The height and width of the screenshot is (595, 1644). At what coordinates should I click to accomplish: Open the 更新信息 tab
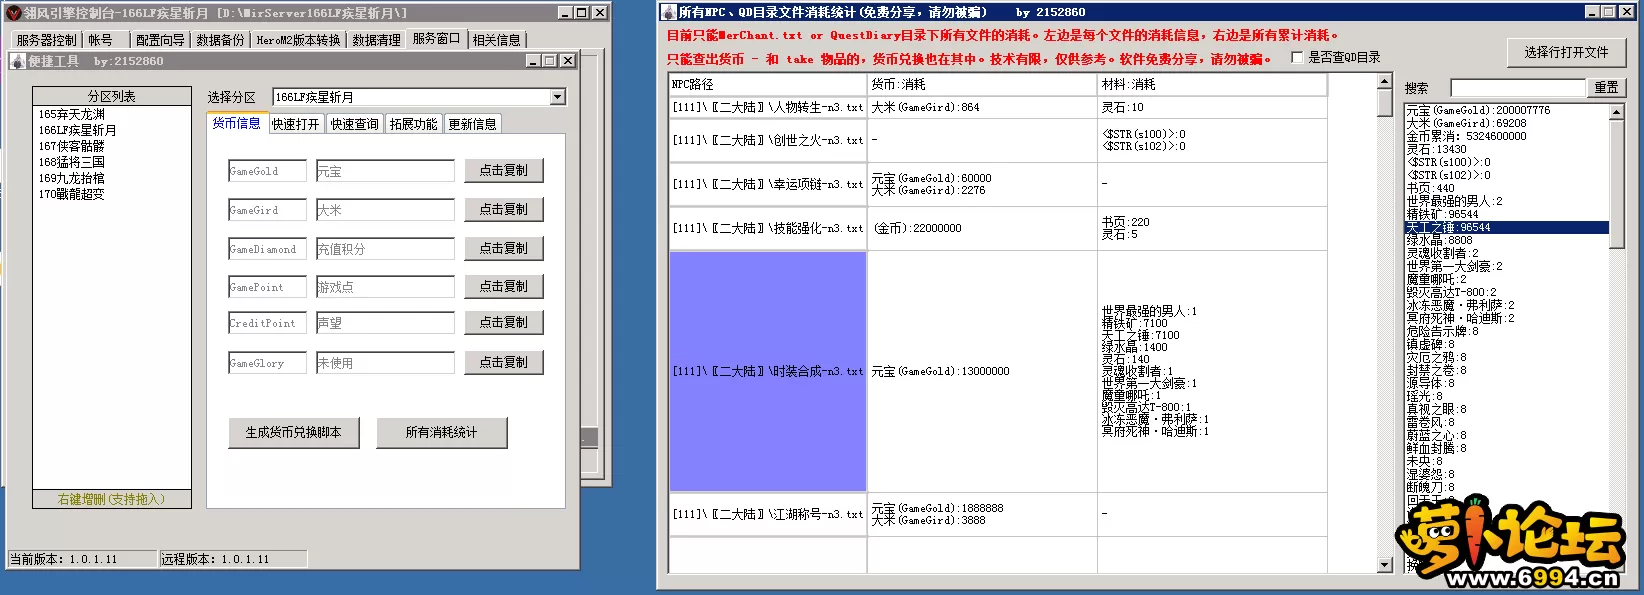(473, 124)
